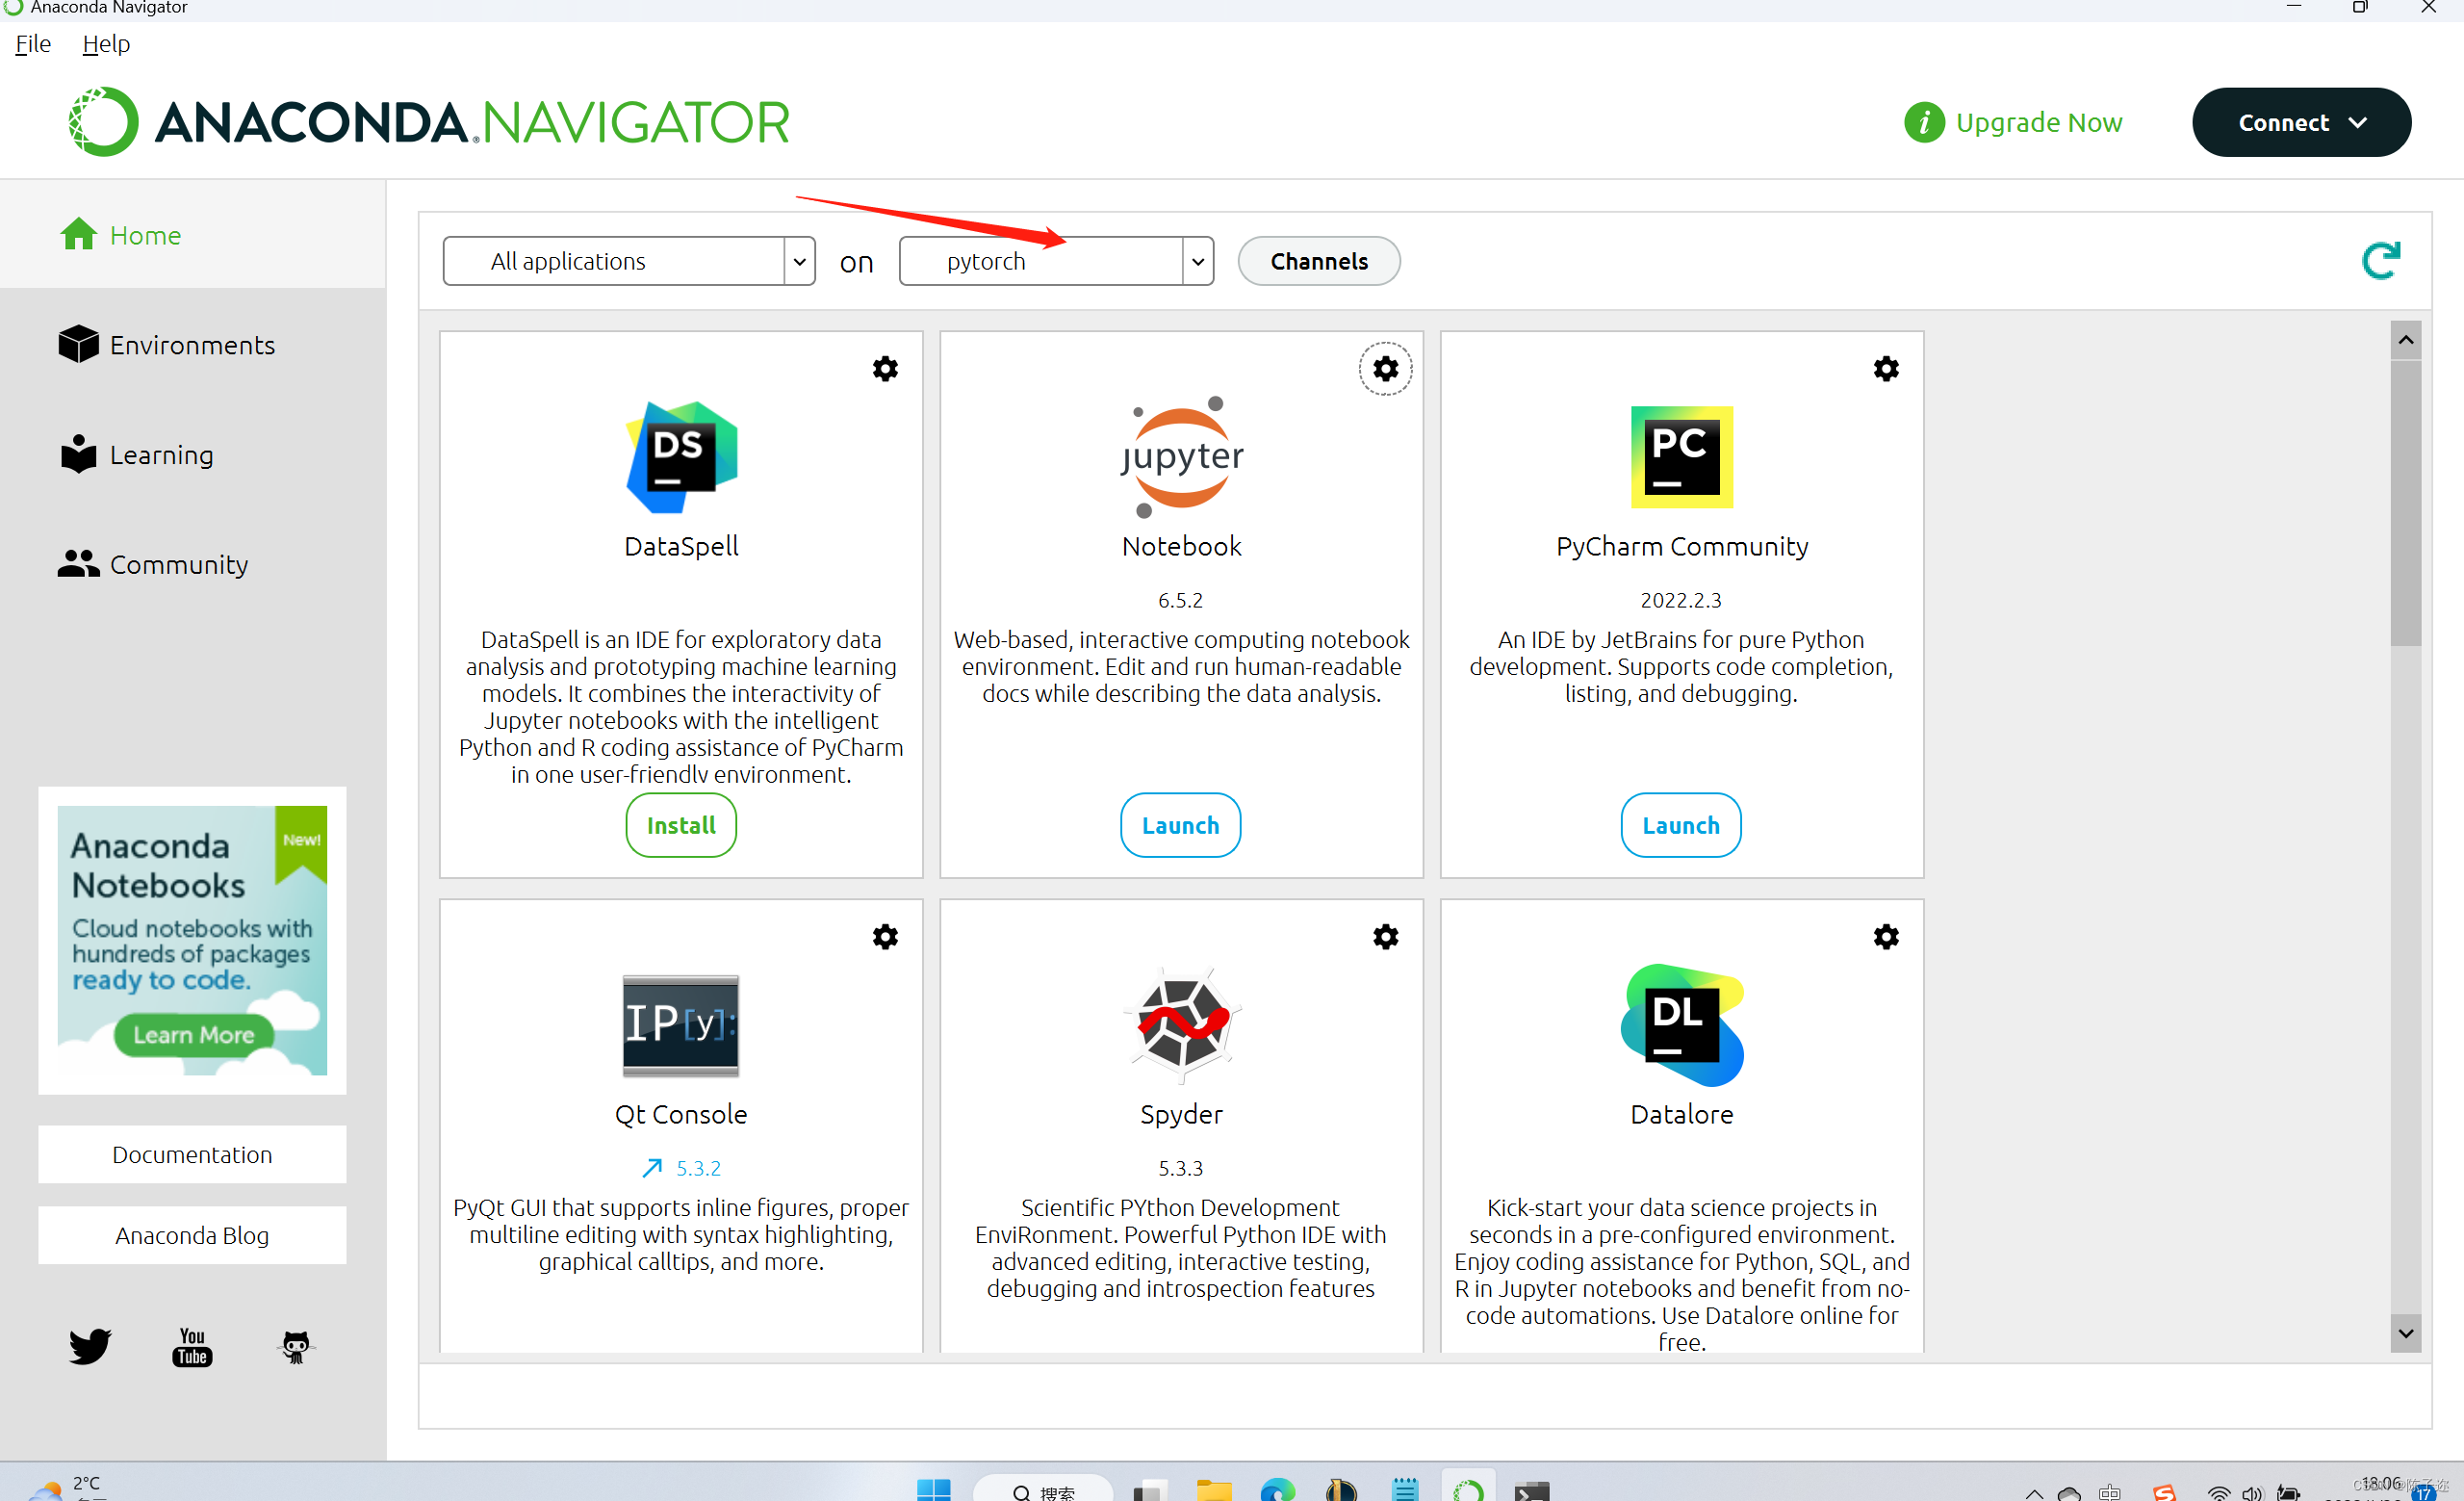This screenshot has height=1501, width=2464.
Task: Launch Jupyter Notebook
Action: [1180, 826]
